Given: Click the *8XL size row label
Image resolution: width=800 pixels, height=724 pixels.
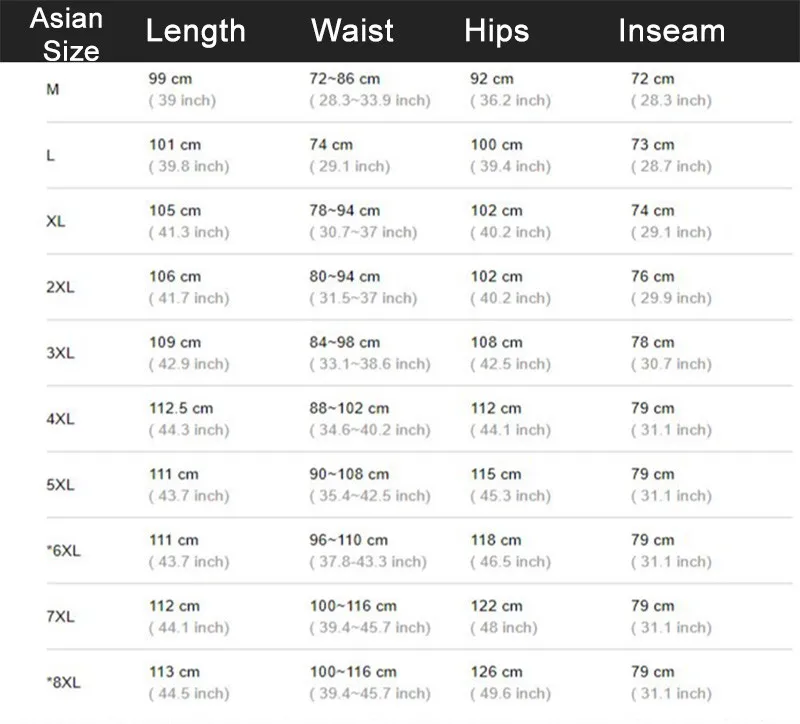Looking at the screenshot, I should point(63,682).
